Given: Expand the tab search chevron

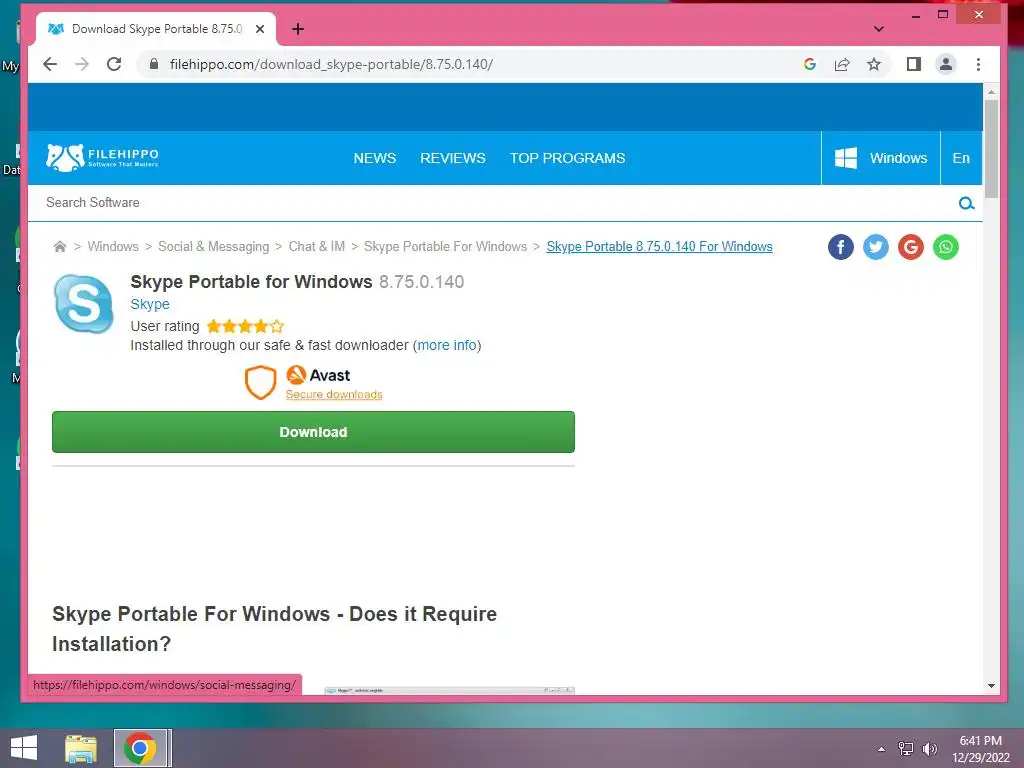Looking at the screenshot, I should 879,29.
